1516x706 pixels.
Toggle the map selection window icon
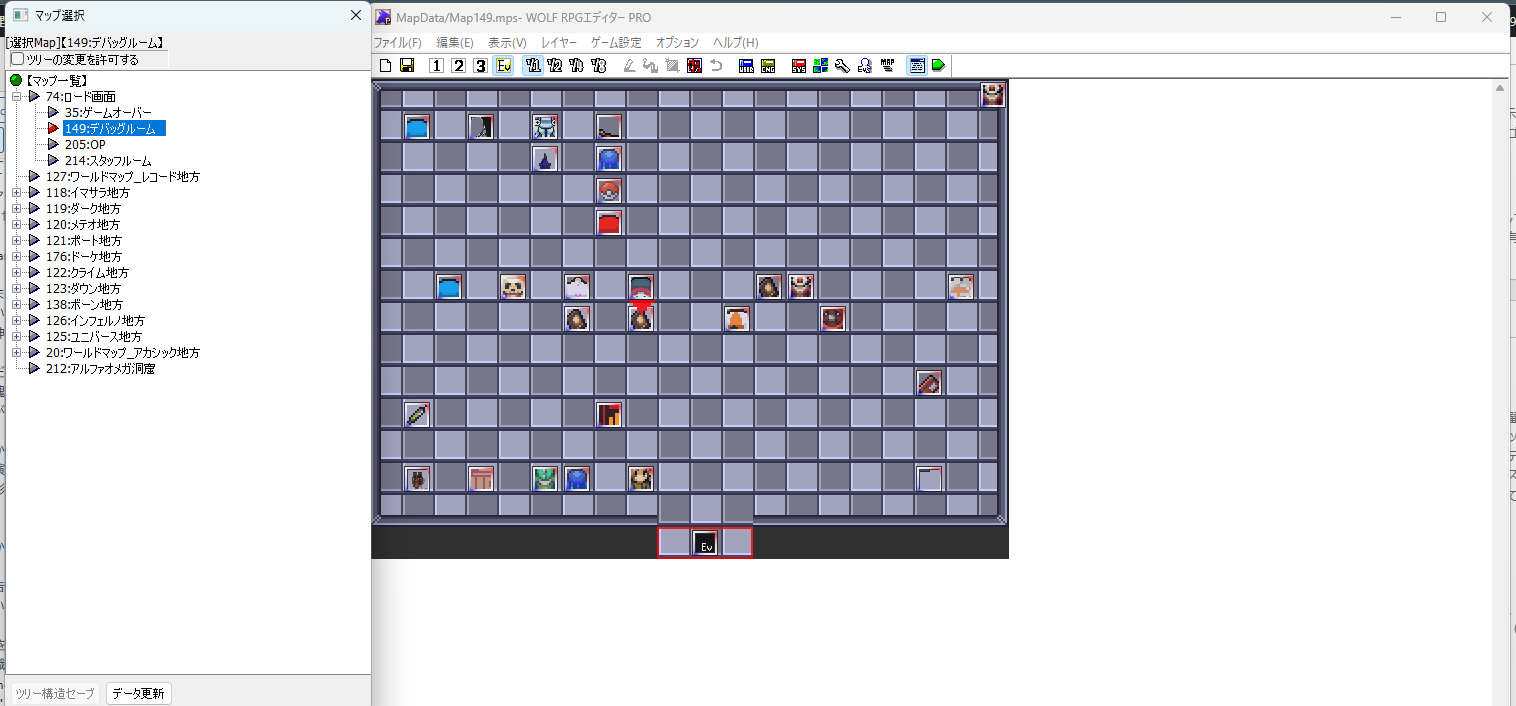point(916,66)
